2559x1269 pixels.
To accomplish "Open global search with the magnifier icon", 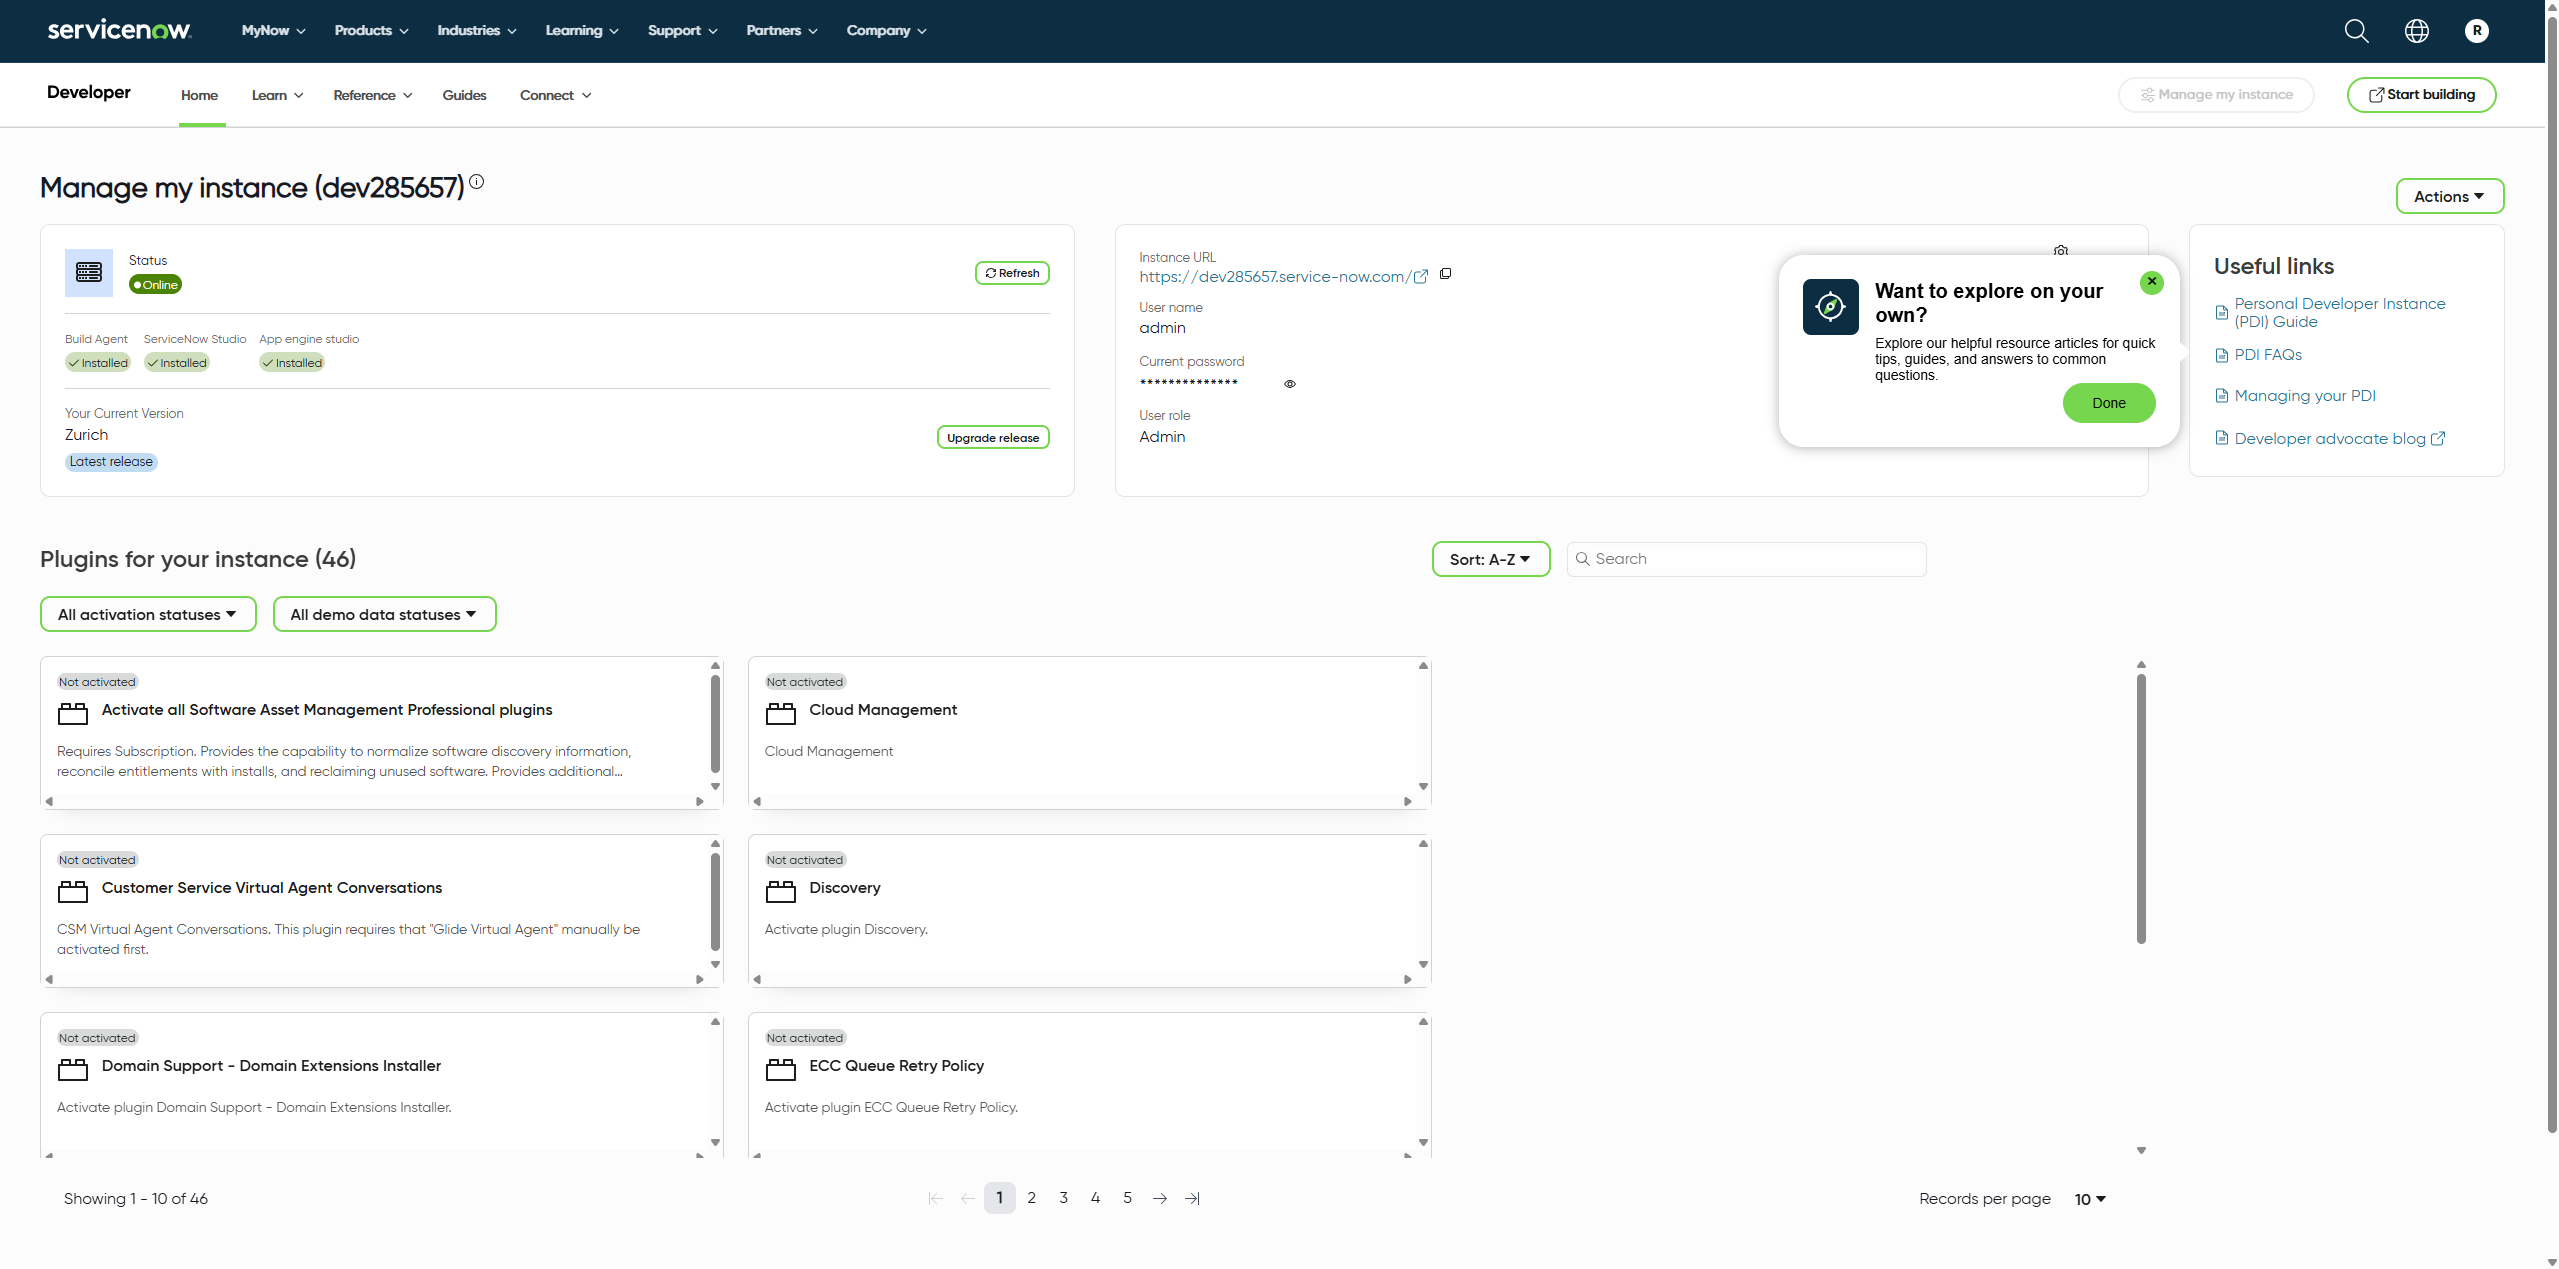I will click(x=2356, y=30).
